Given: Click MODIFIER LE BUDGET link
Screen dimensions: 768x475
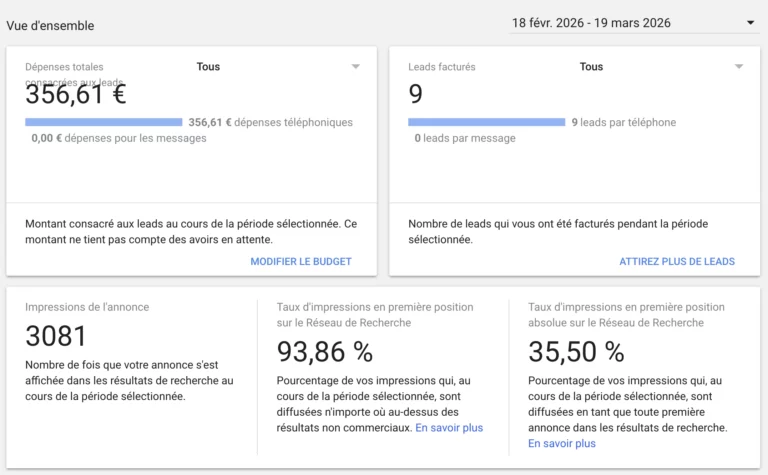Looking at the screenshot, I should [x=301, y=261].
